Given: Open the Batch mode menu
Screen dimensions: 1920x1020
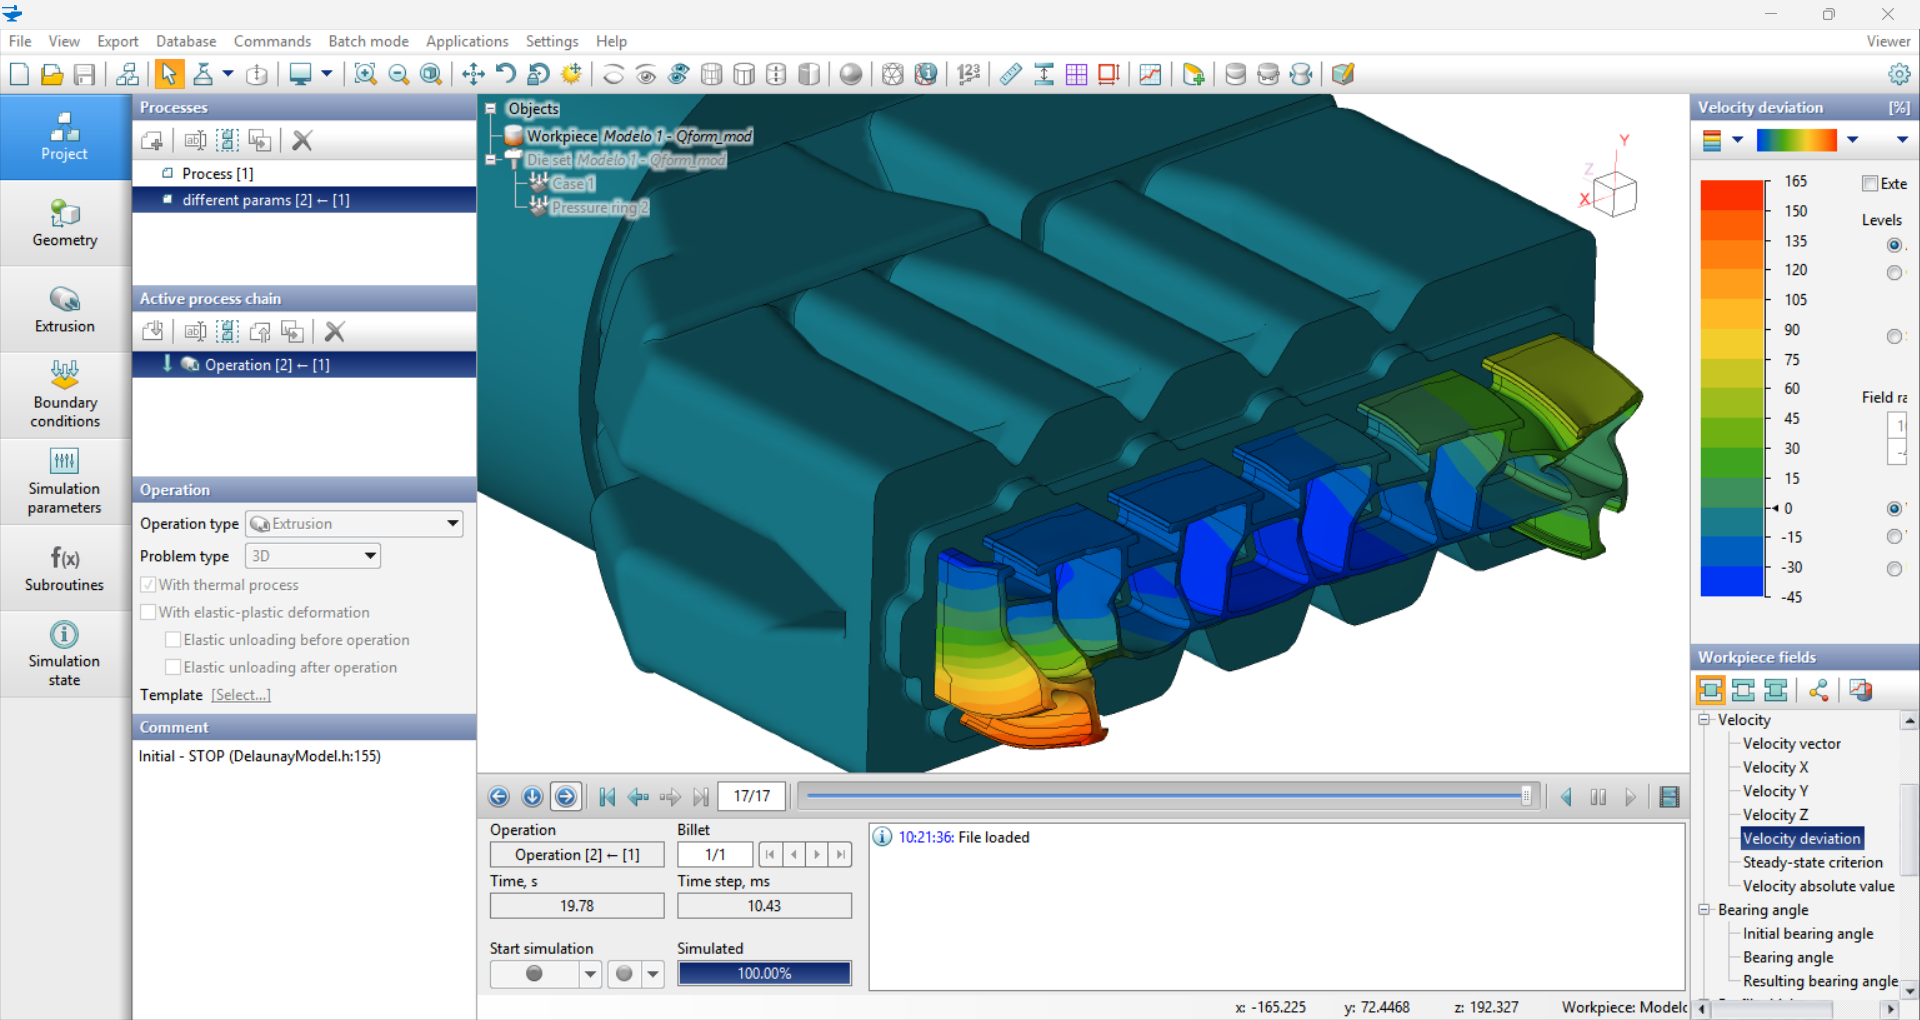Looking at the screenshot, I should (368, 41).
